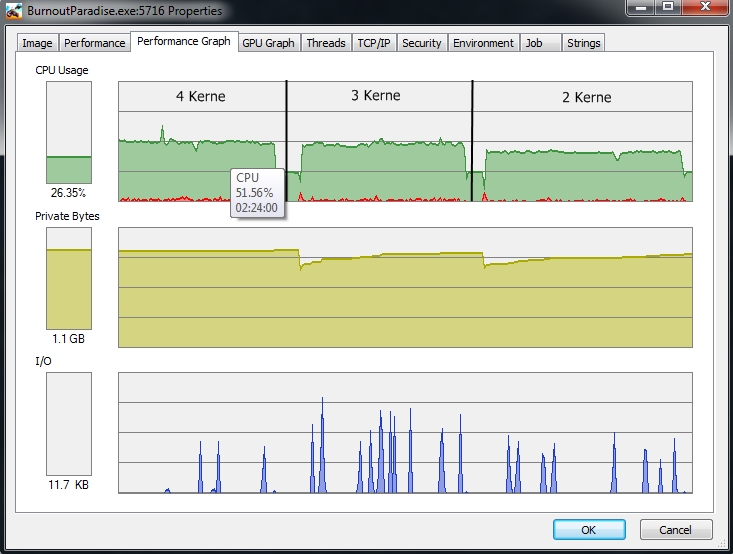Click the window title text BurnoutParadise.exe:5716 Properties
The height and width of the screenshot is (554, 733).
(124, 10)
